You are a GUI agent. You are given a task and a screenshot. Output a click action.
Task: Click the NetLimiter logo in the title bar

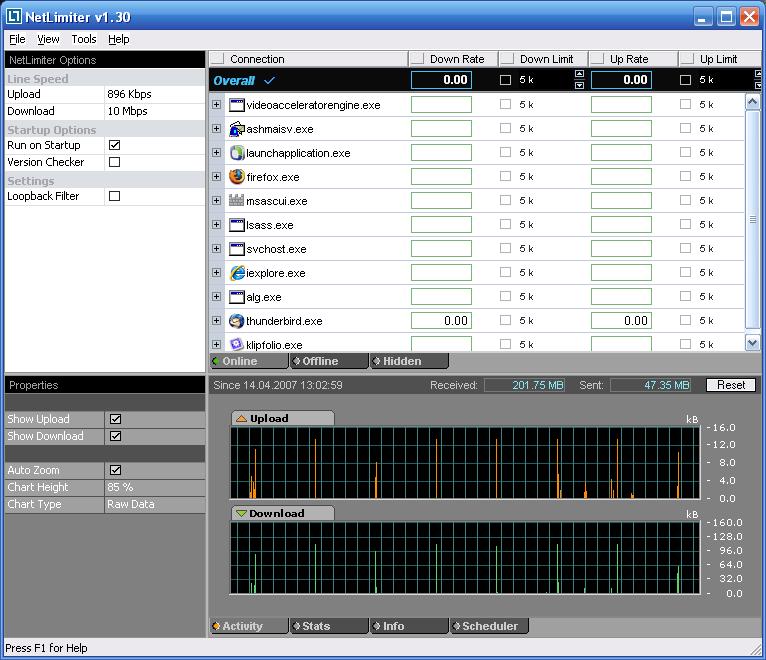tap(14, 17)
